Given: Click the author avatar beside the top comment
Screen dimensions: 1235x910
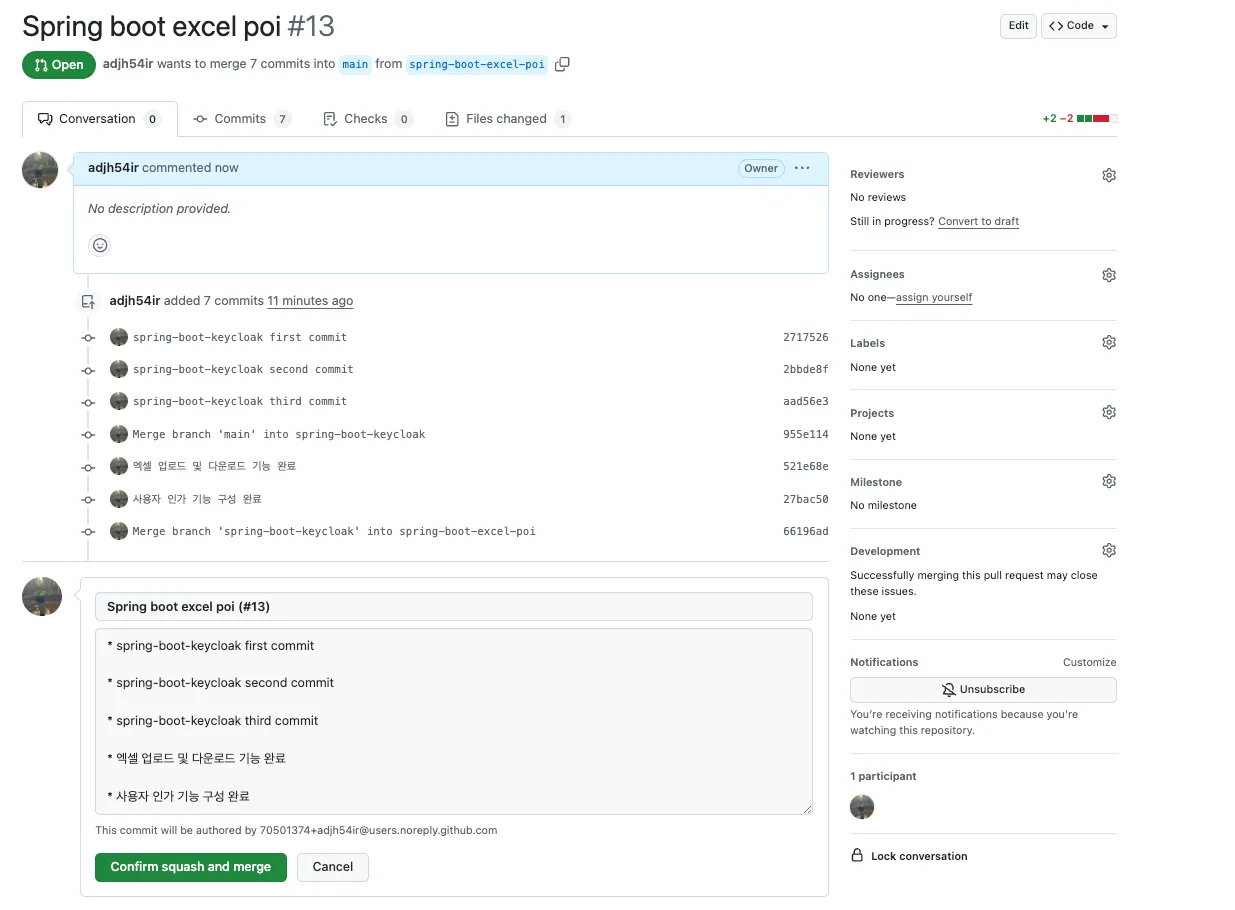Looking at the screenshot, I should tap(40, 170).
